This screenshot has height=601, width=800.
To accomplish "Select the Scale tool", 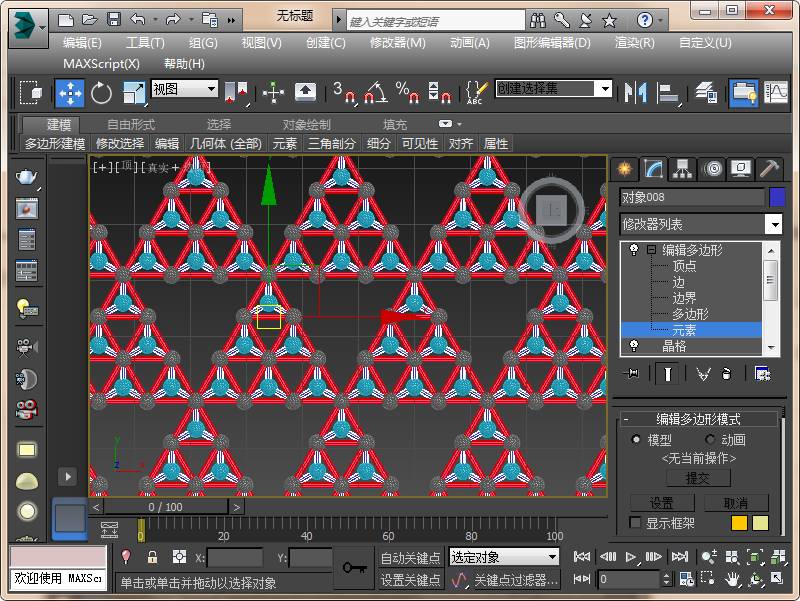I will point(134,93).
